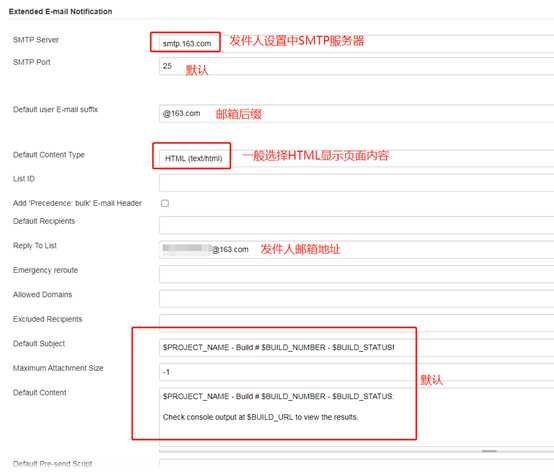Click the Default Content resize handle
This screenshot has height=472, width=554.
(489, 451)
